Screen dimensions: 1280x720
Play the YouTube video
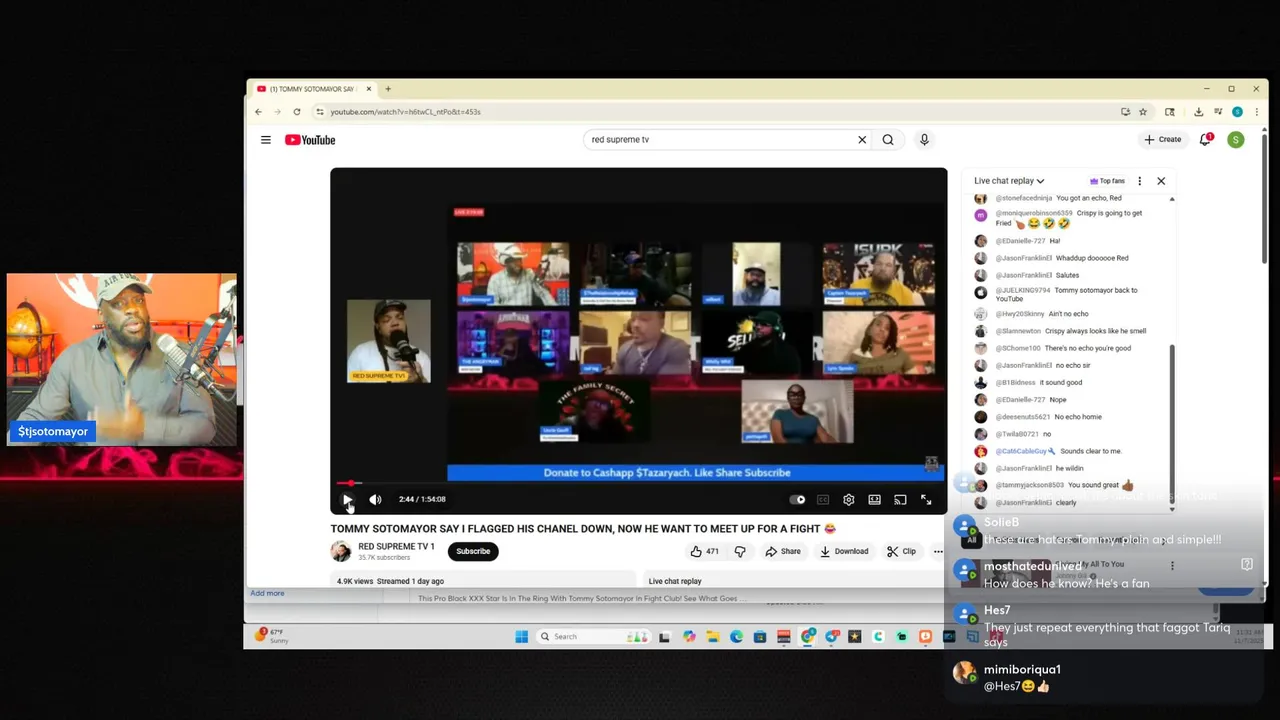pos(347,499)
